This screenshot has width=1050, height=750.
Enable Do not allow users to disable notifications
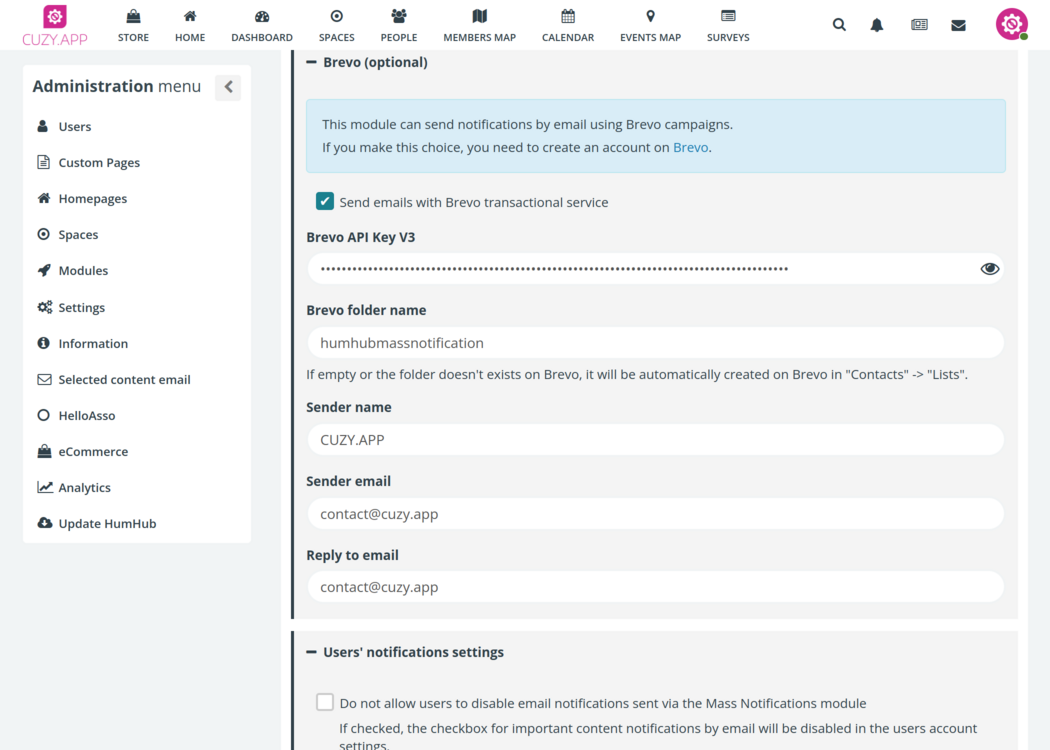click(325, 702)
